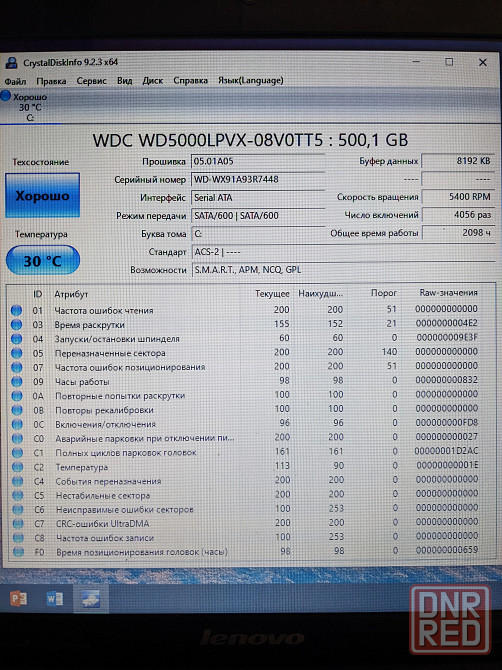Click the CrystalDiskInfo title bar icon
This screenshot has width=502, height=670.
(x=12, y=62)
